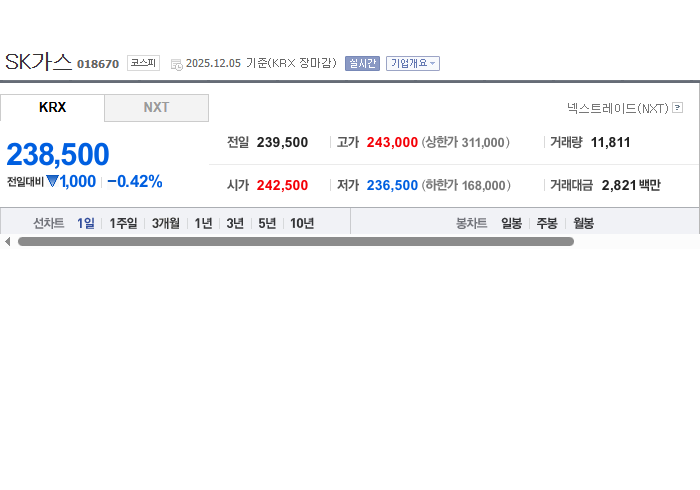
Task: Click the 상한가 311,000 text
Action: point(466,142)
